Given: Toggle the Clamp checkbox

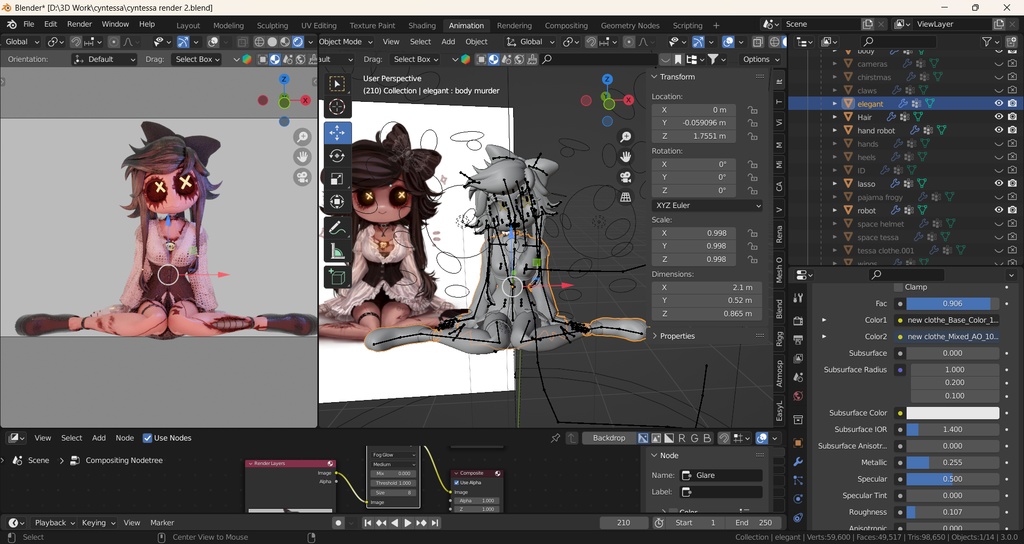Looking at the screenshot, I should (x=898, y=287).
